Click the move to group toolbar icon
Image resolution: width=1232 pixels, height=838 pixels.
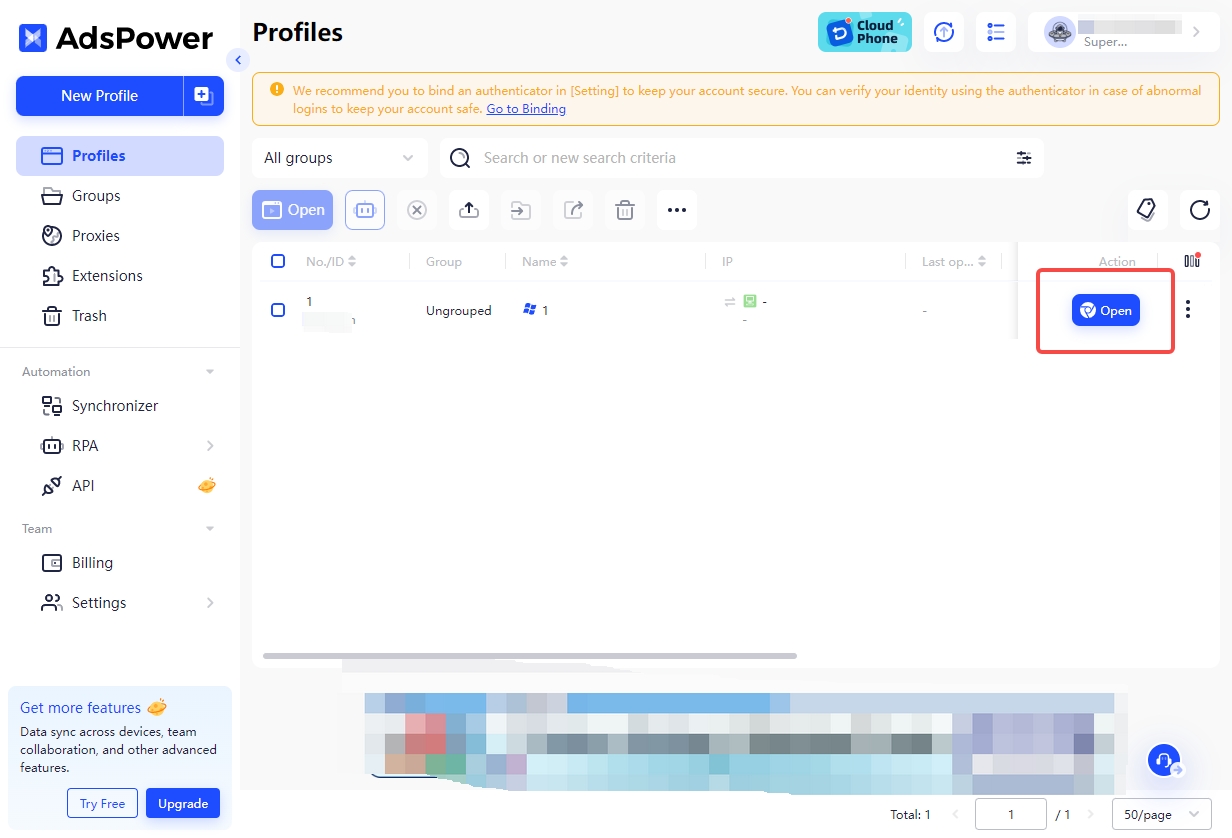[521, 210]
